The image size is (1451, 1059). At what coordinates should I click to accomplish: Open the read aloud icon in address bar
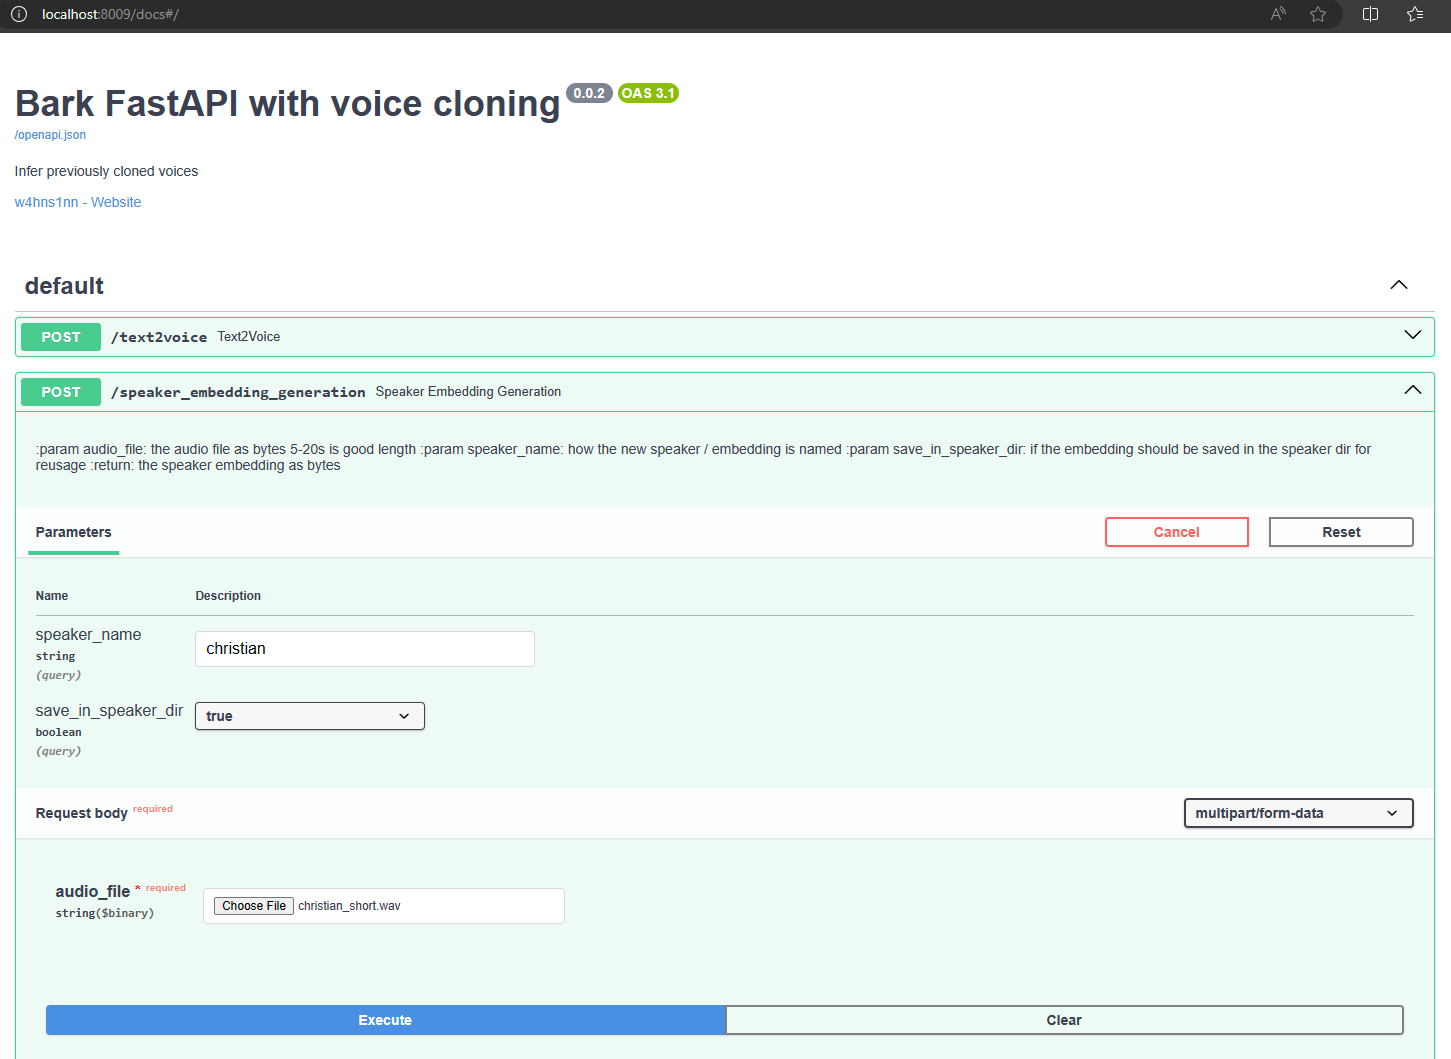1278,14
